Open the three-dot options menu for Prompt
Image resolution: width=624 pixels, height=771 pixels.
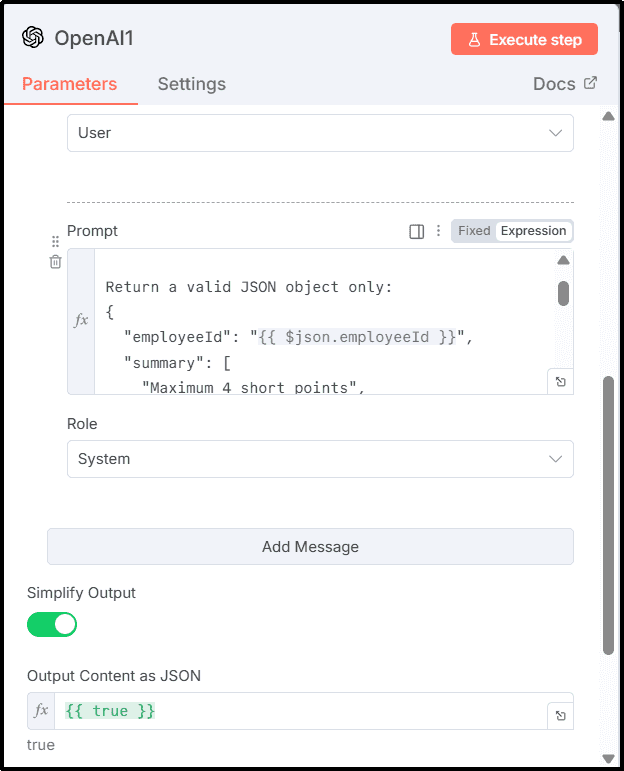438,231
